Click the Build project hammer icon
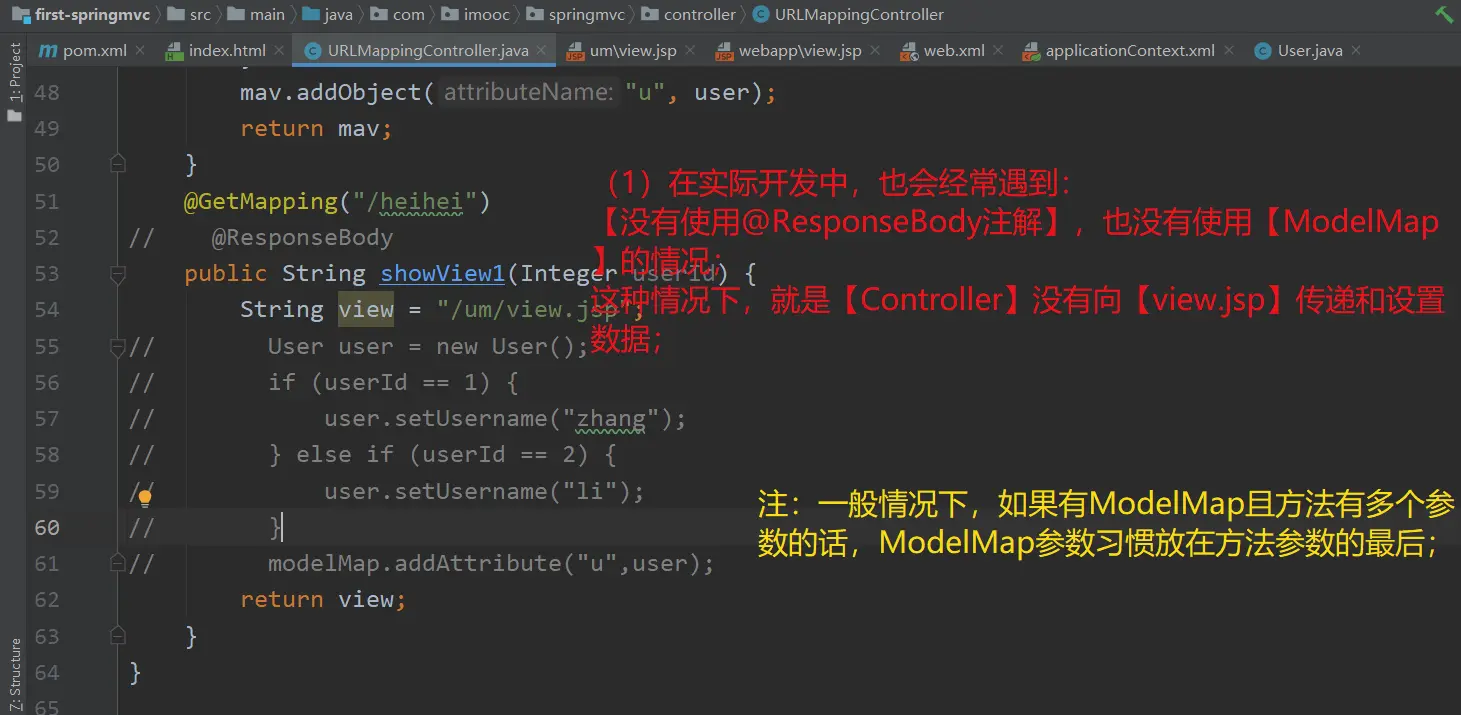Viewport: 1461px width, 715px height. point(1443,15)
